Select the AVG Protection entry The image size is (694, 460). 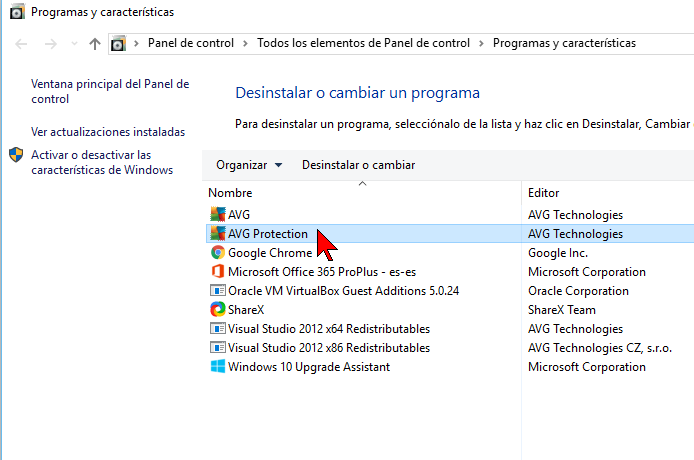click(268, 234)
